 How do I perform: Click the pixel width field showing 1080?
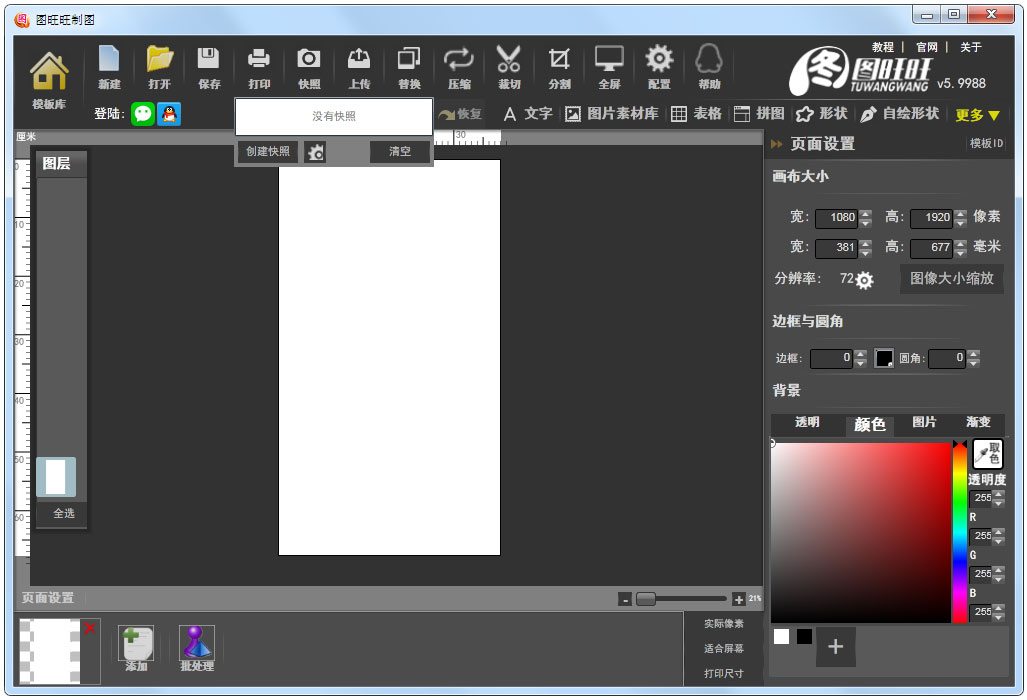[836, 217]
